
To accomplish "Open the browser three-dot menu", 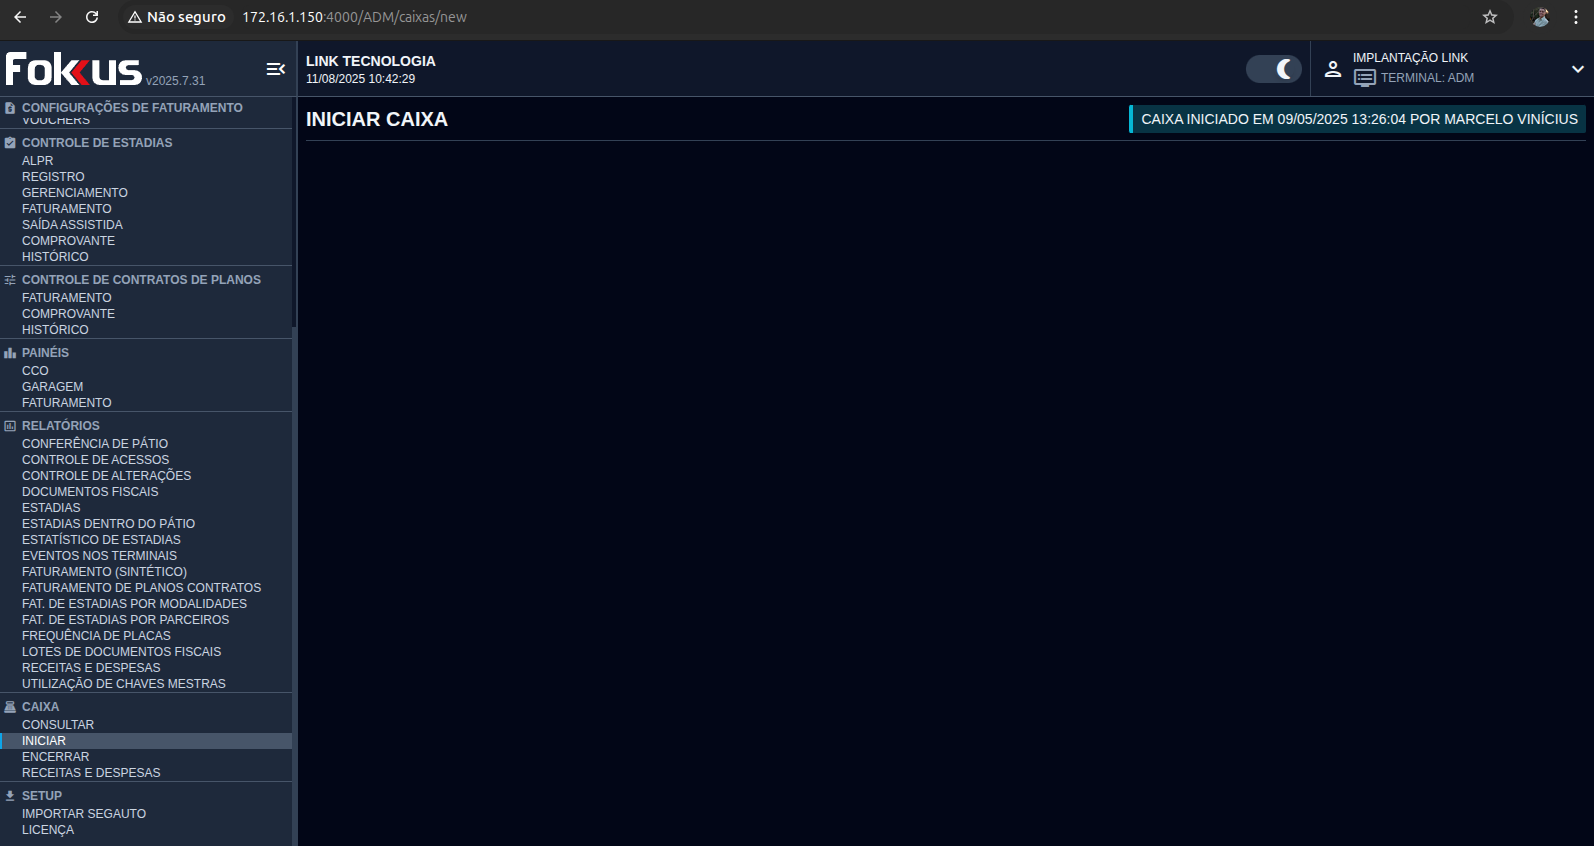I will 1576,17.
